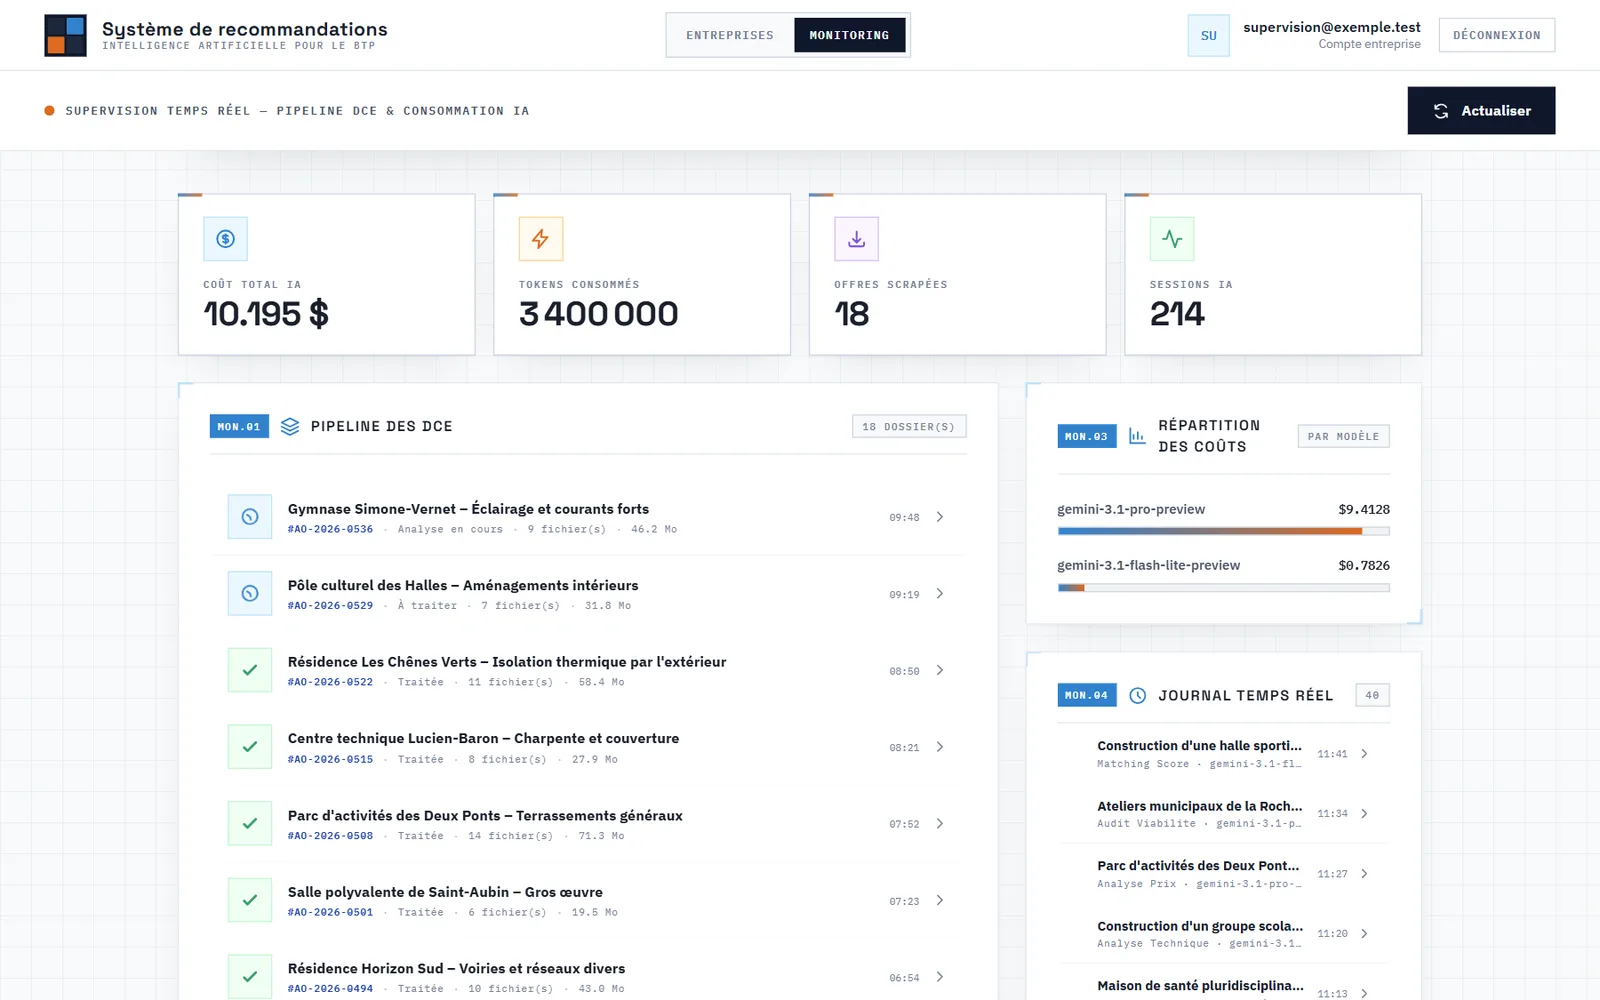The width and height of the screenshot is (1600, 1000).
Task: Click the journal count badge 40
Action: 1372,695
